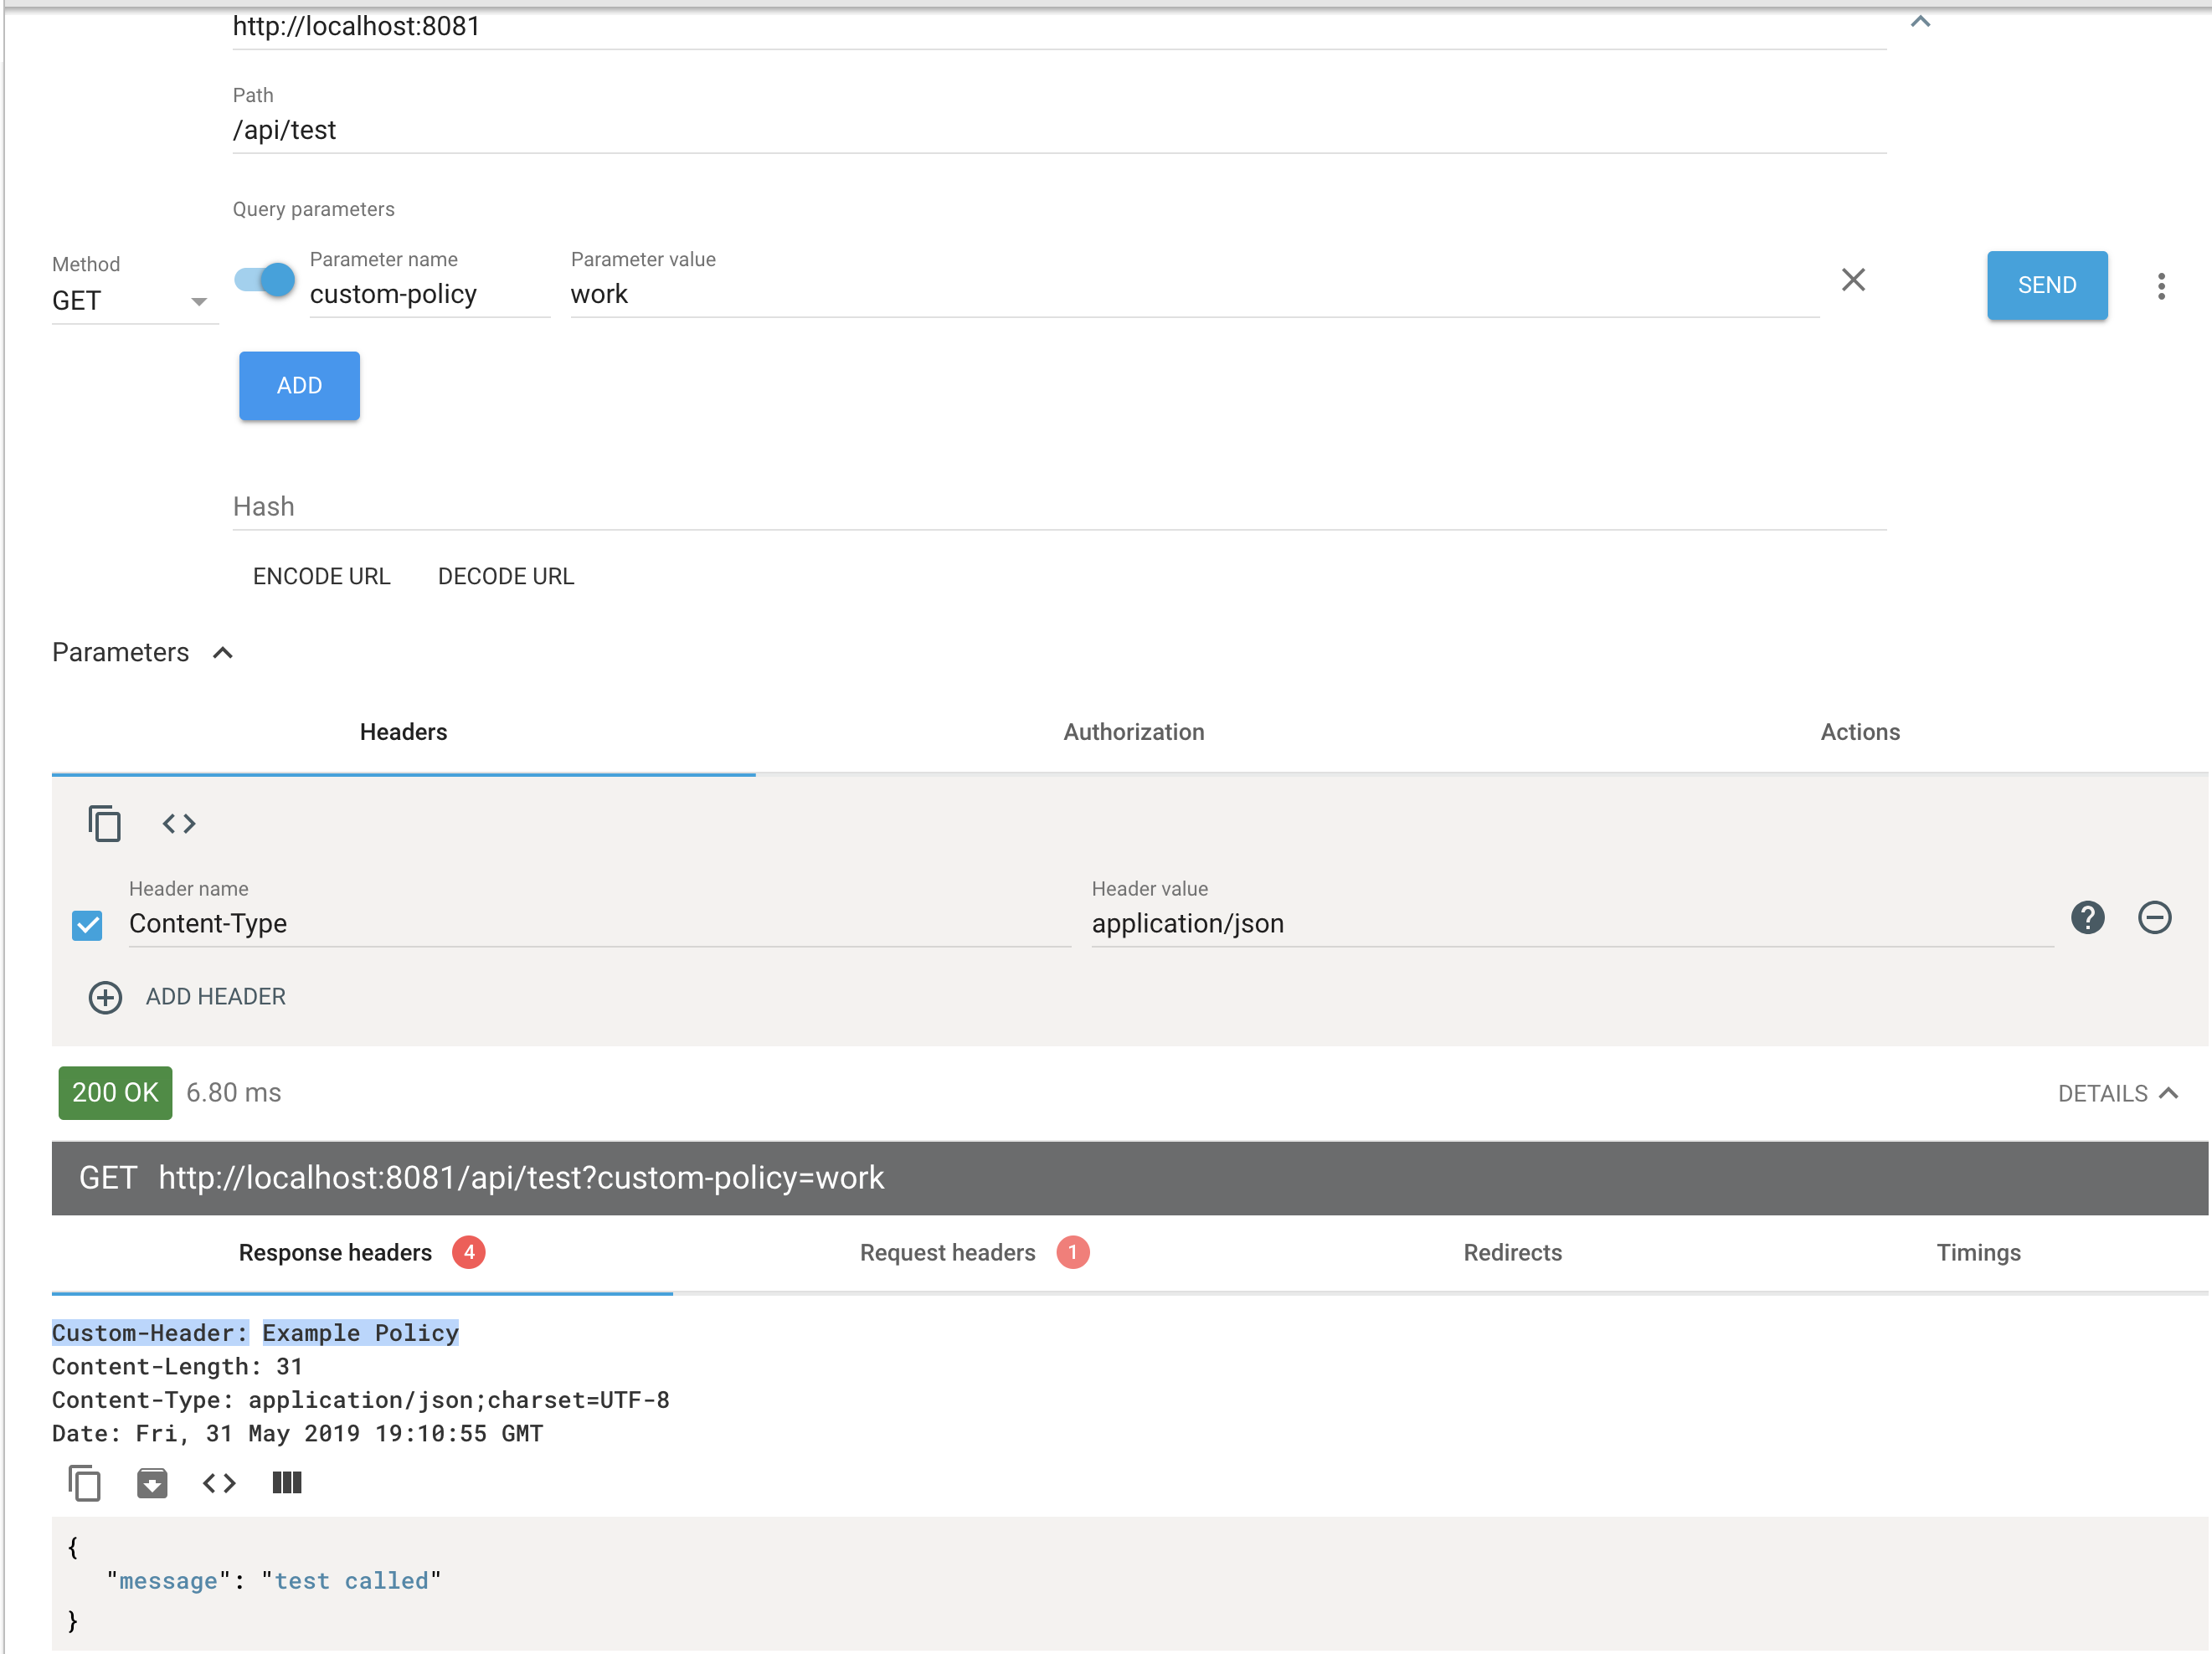Toggle raw response source view
The height and width of the screenshot is (1654, 2212).
pyautogui.click(x=219, y=1483)
